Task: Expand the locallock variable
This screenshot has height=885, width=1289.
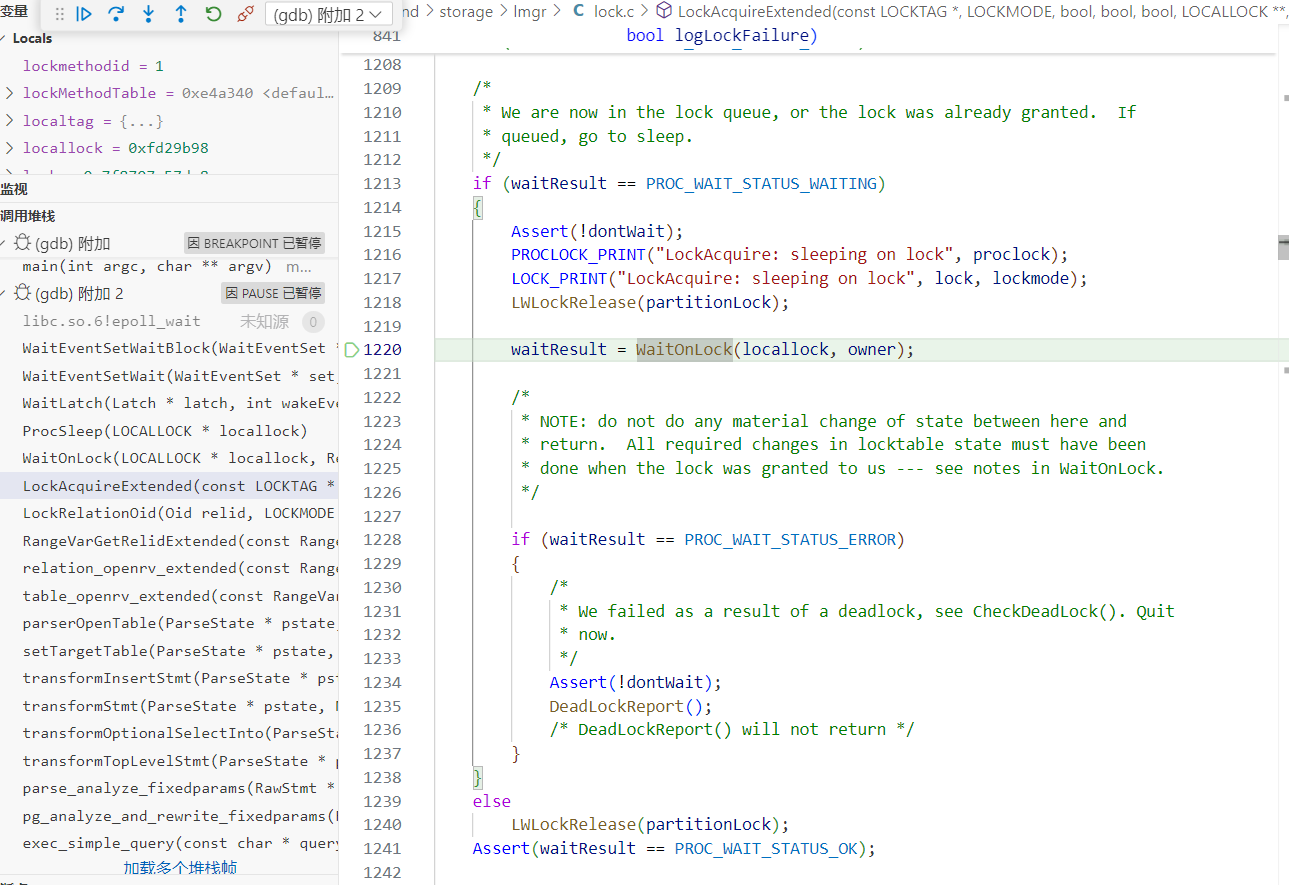Action: (x=10, y=148)
